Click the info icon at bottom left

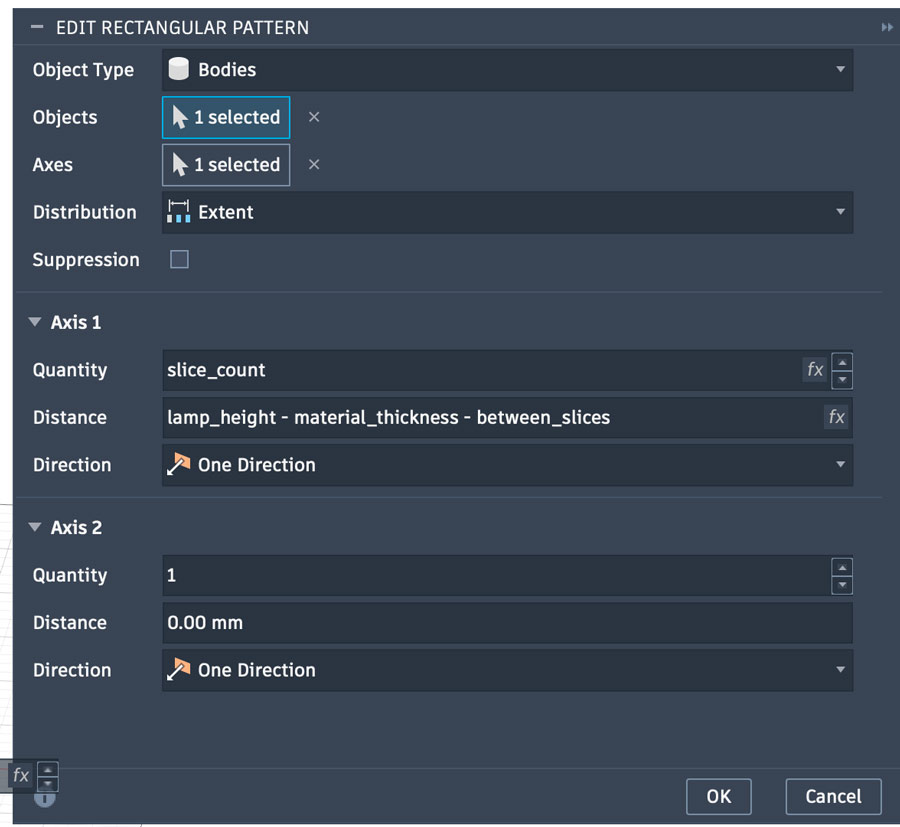(45, 798)
